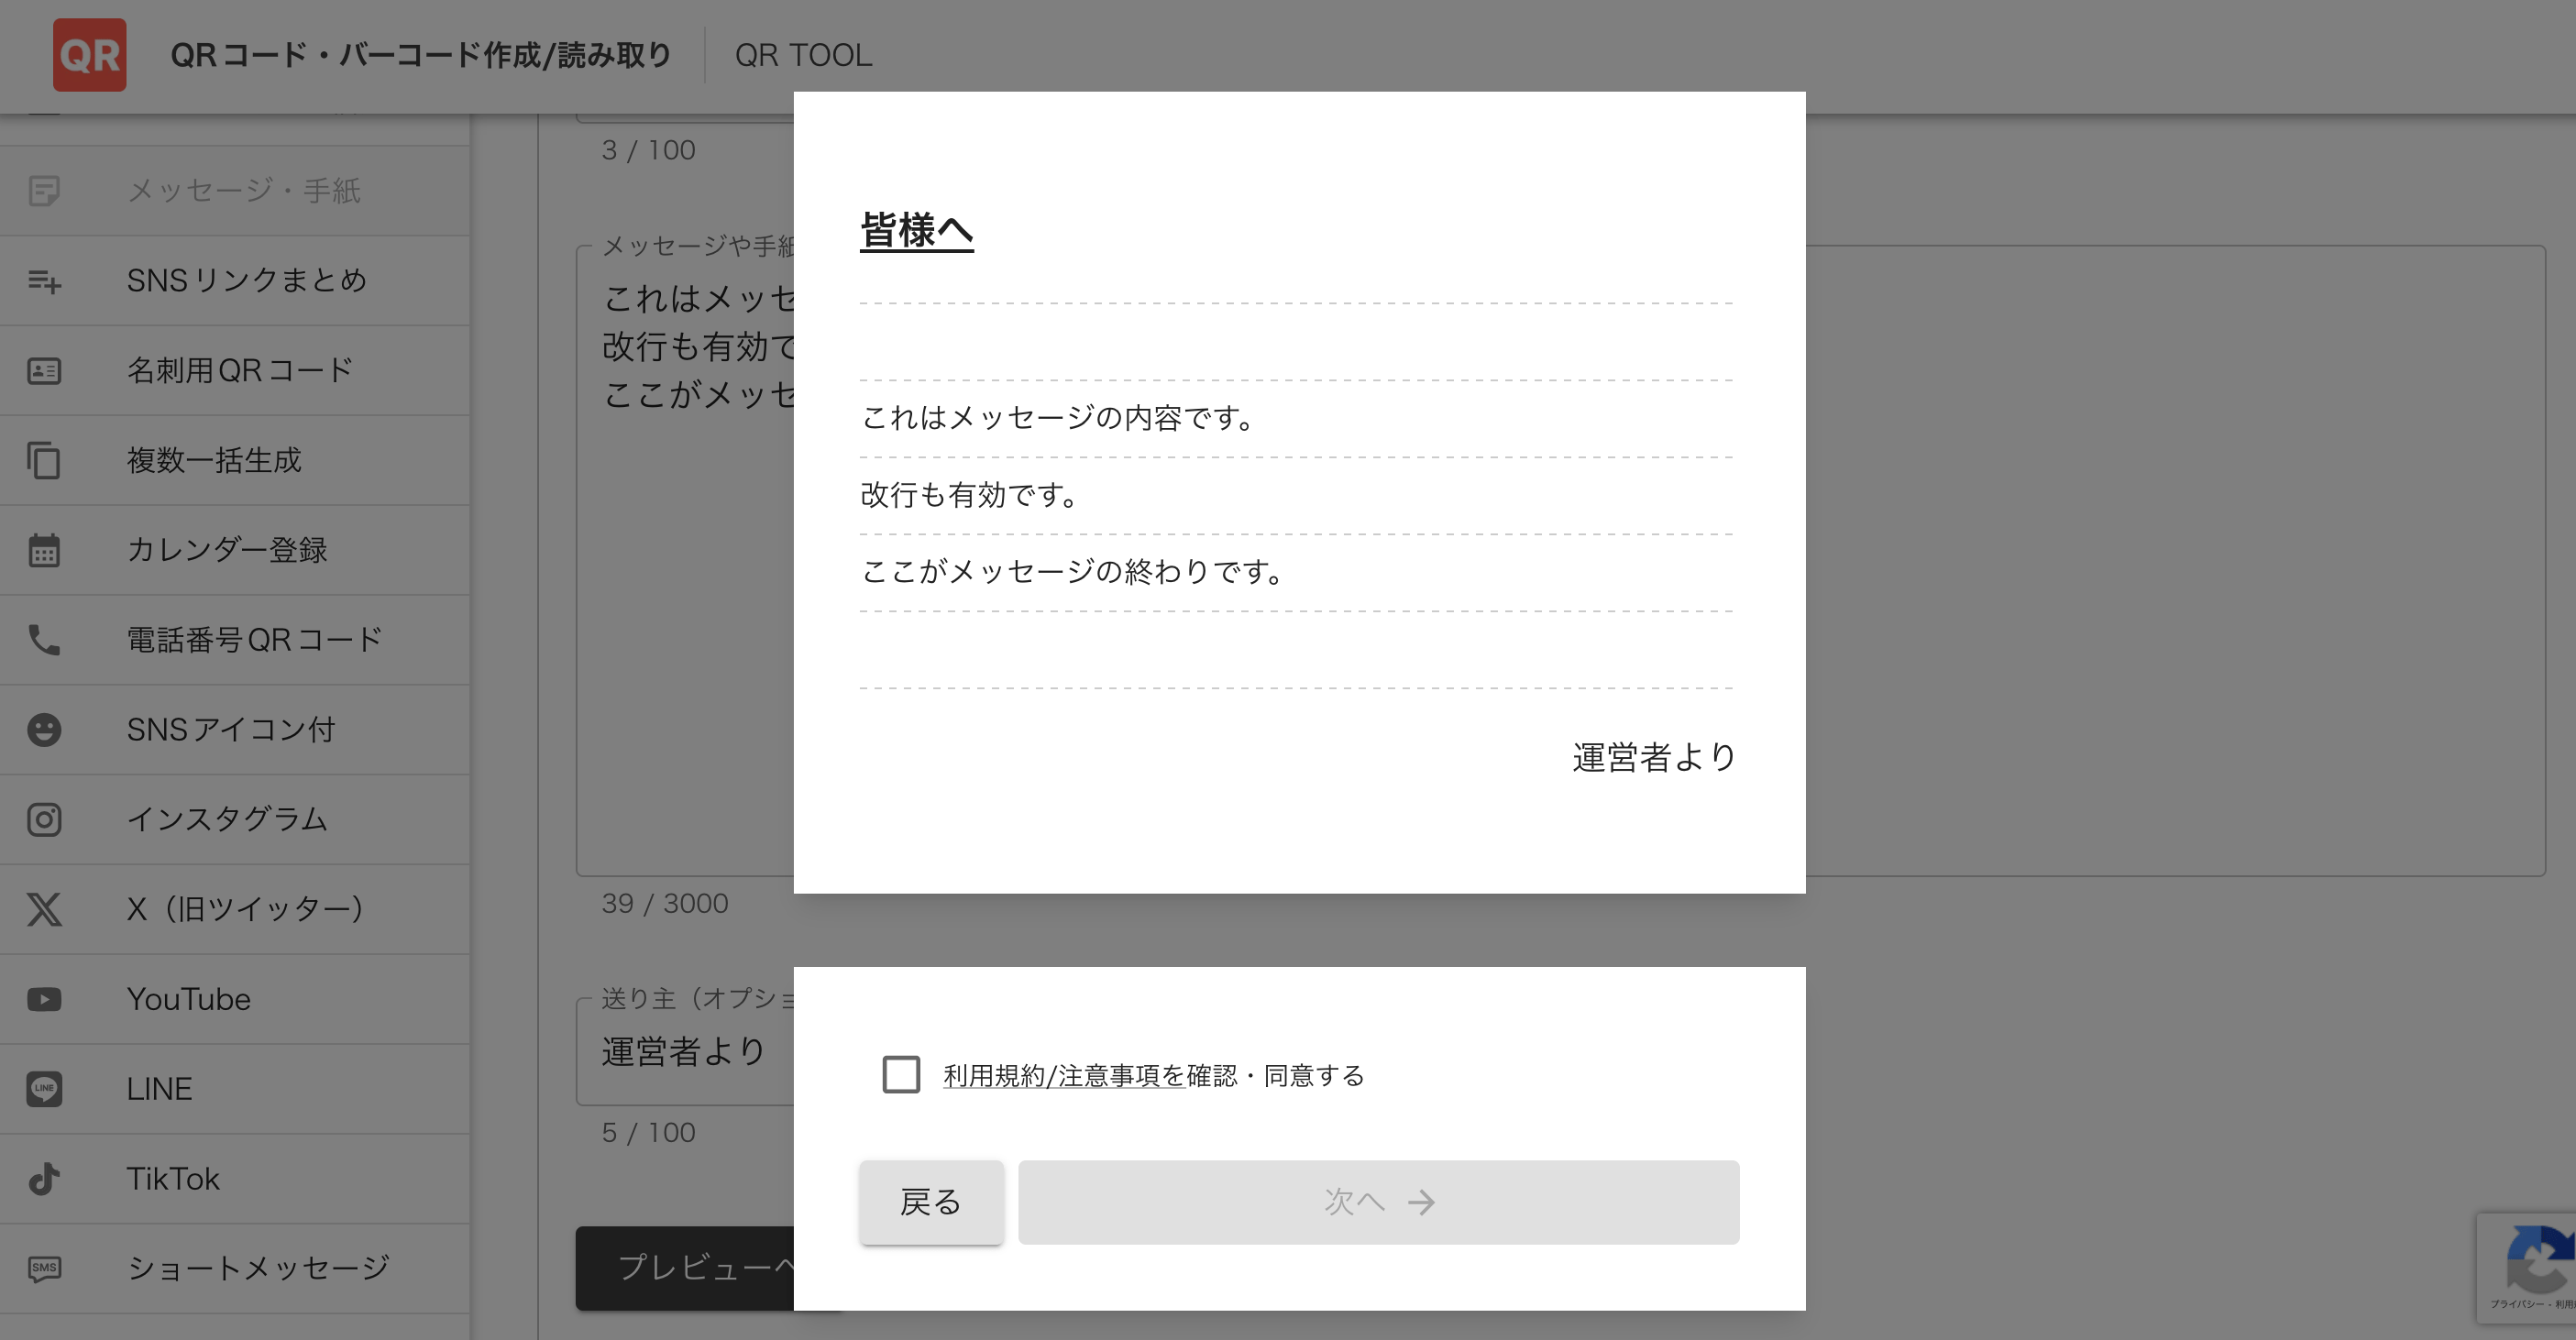The image size is (2576, 1340).
Task: Select the copy icon for 複数一括生成
Action: coord(44,459)
